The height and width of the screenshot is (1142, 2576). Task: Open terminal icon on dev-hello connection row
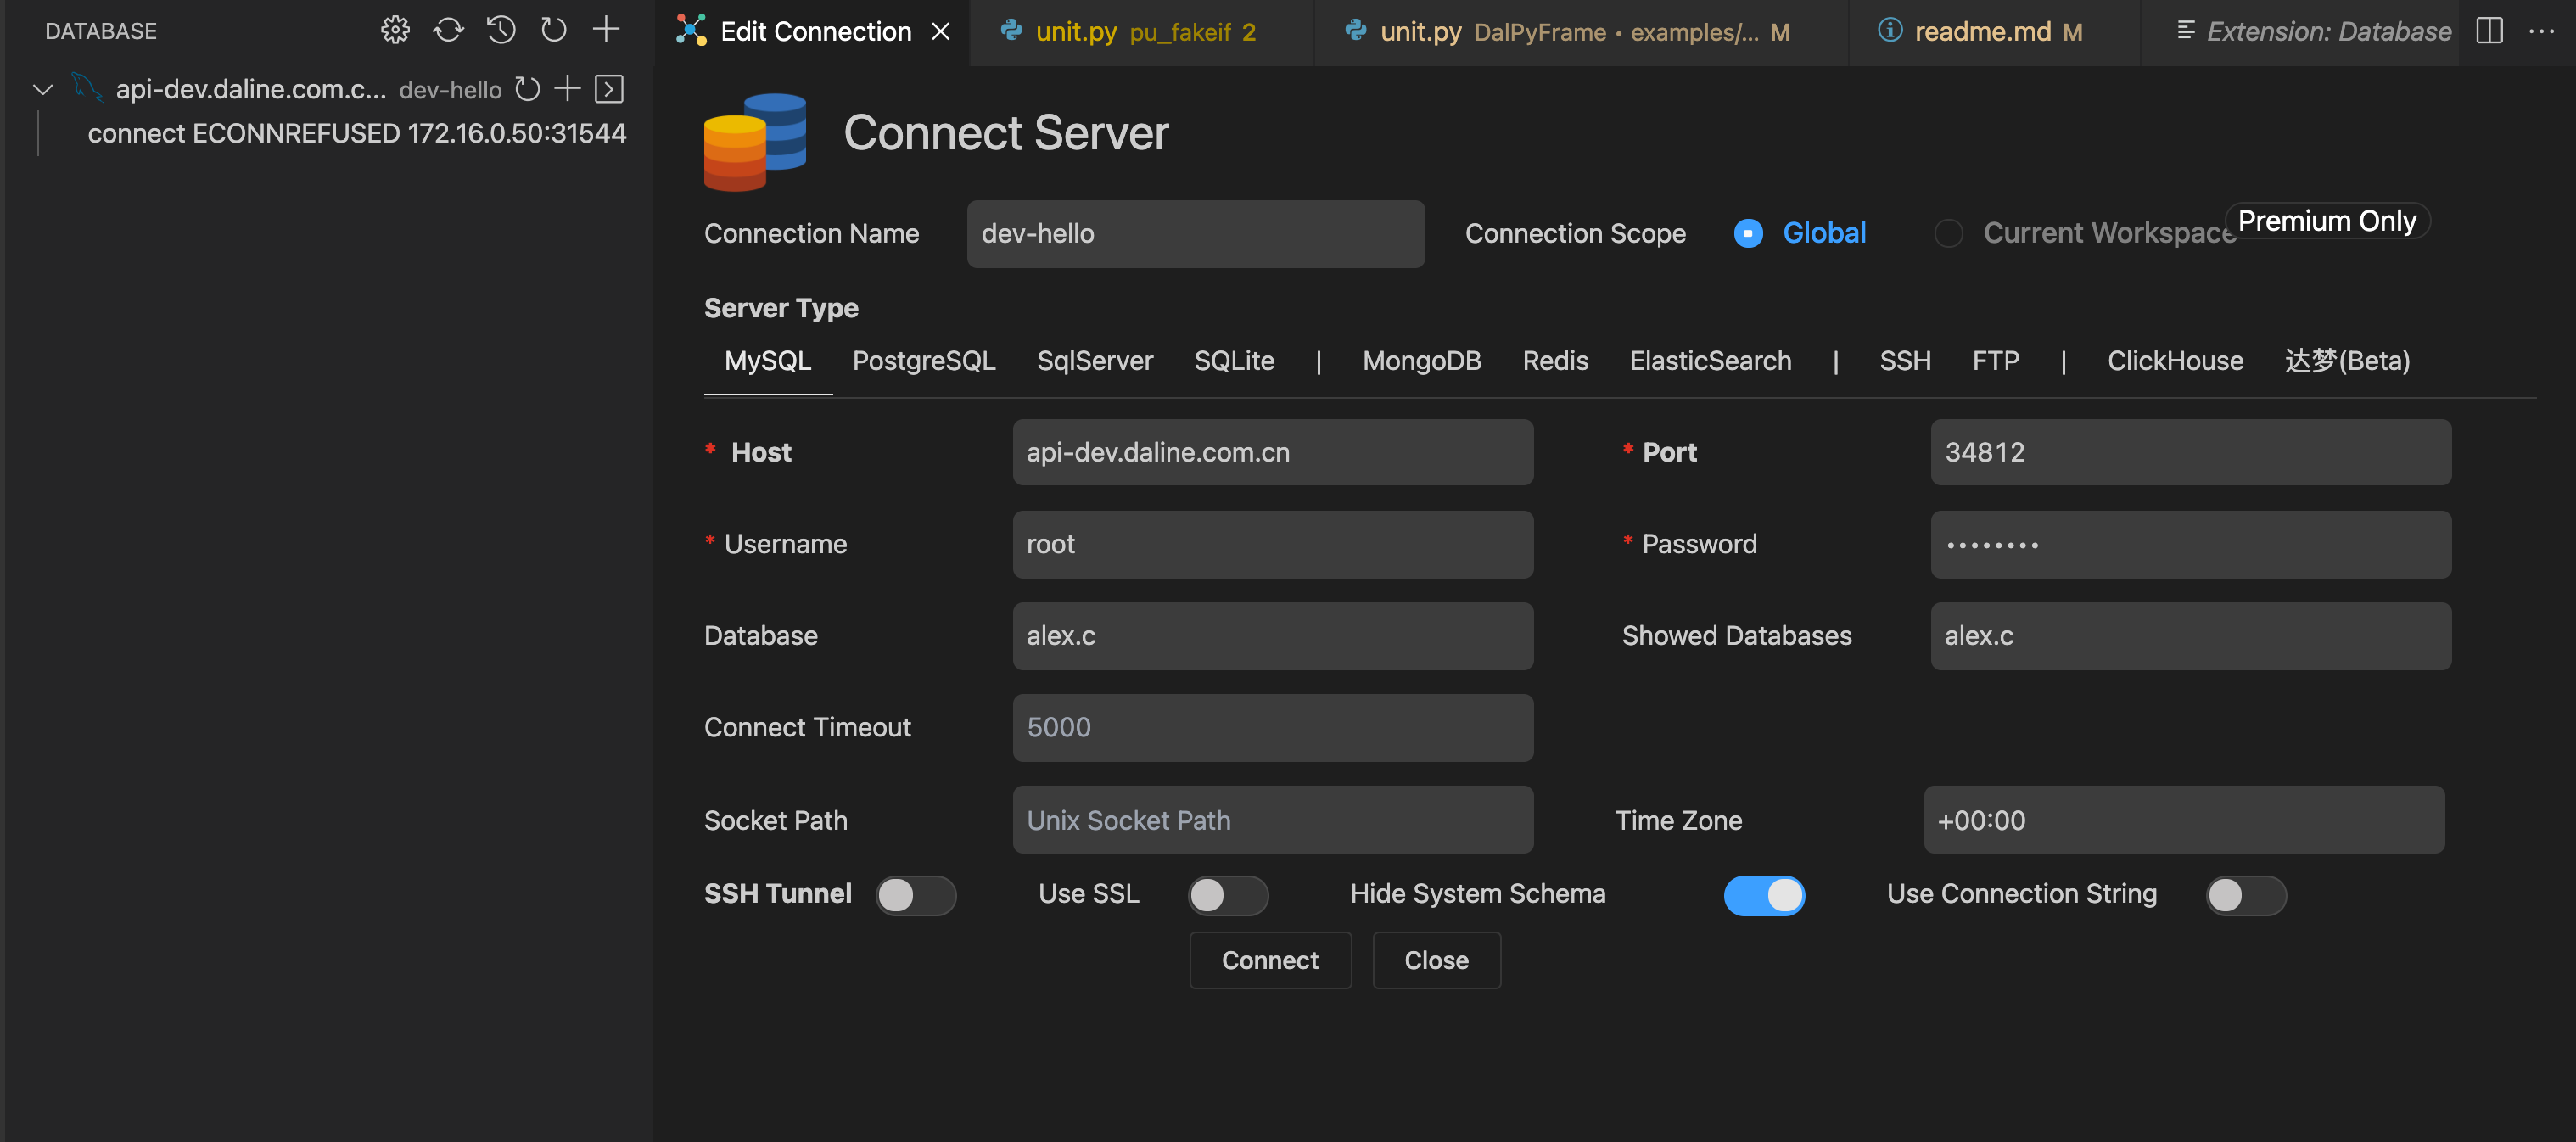[609, 89]
